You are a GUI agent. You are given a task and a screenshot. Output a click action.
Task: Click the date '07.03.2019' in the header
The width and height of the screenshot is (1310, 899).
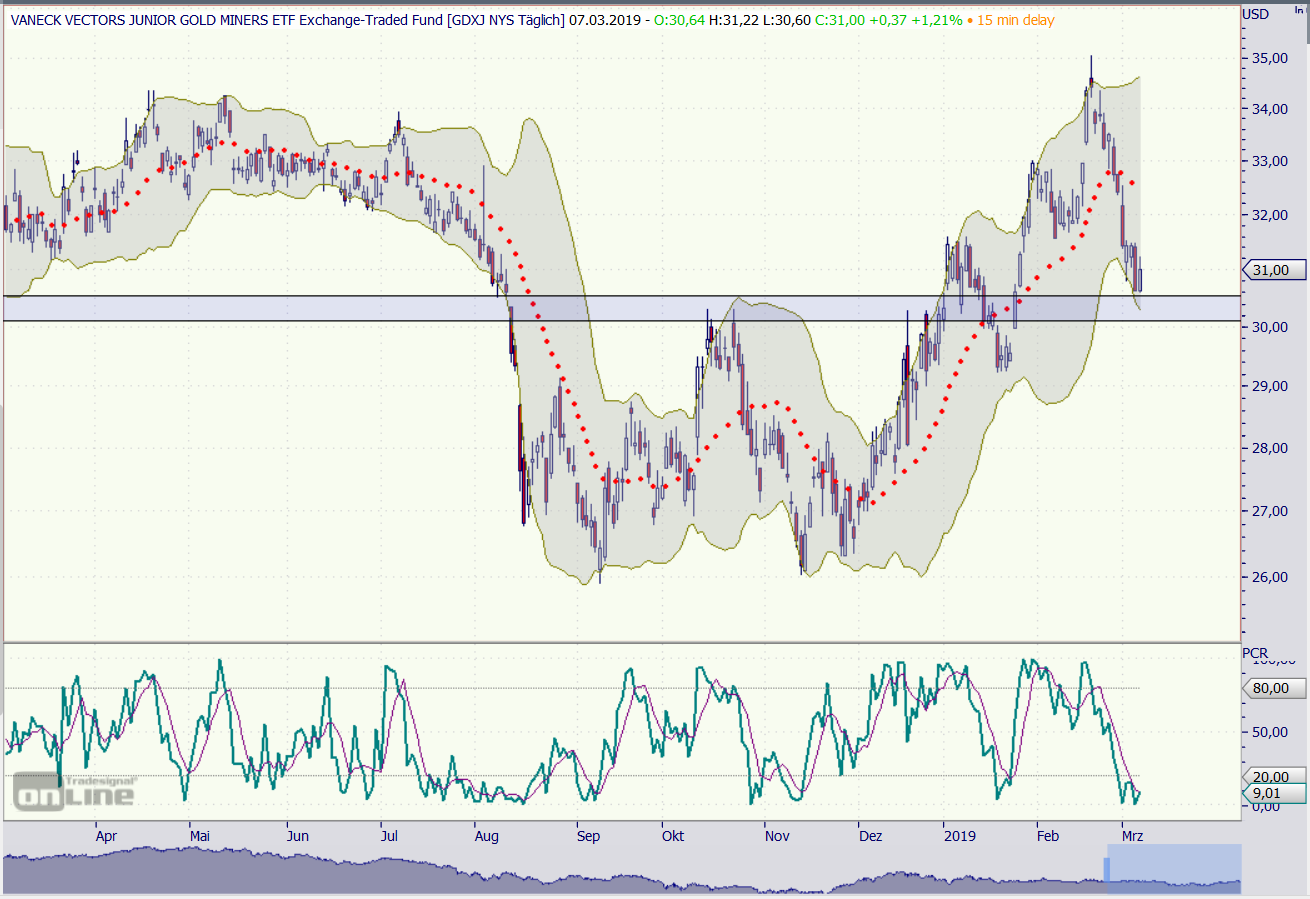click(x=604, y=20)
